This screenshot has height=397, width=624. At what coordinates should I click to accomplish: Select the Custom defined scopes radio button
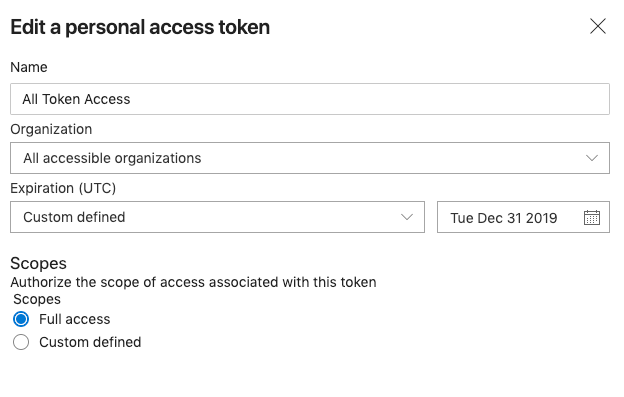click(x=21, y=342)
